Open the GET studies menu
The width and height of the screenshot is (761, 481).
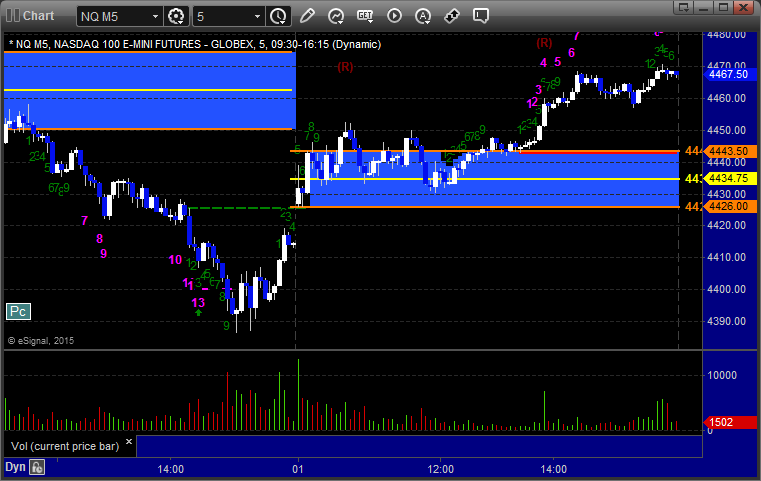pyautogui.click(x=365, y=16)
